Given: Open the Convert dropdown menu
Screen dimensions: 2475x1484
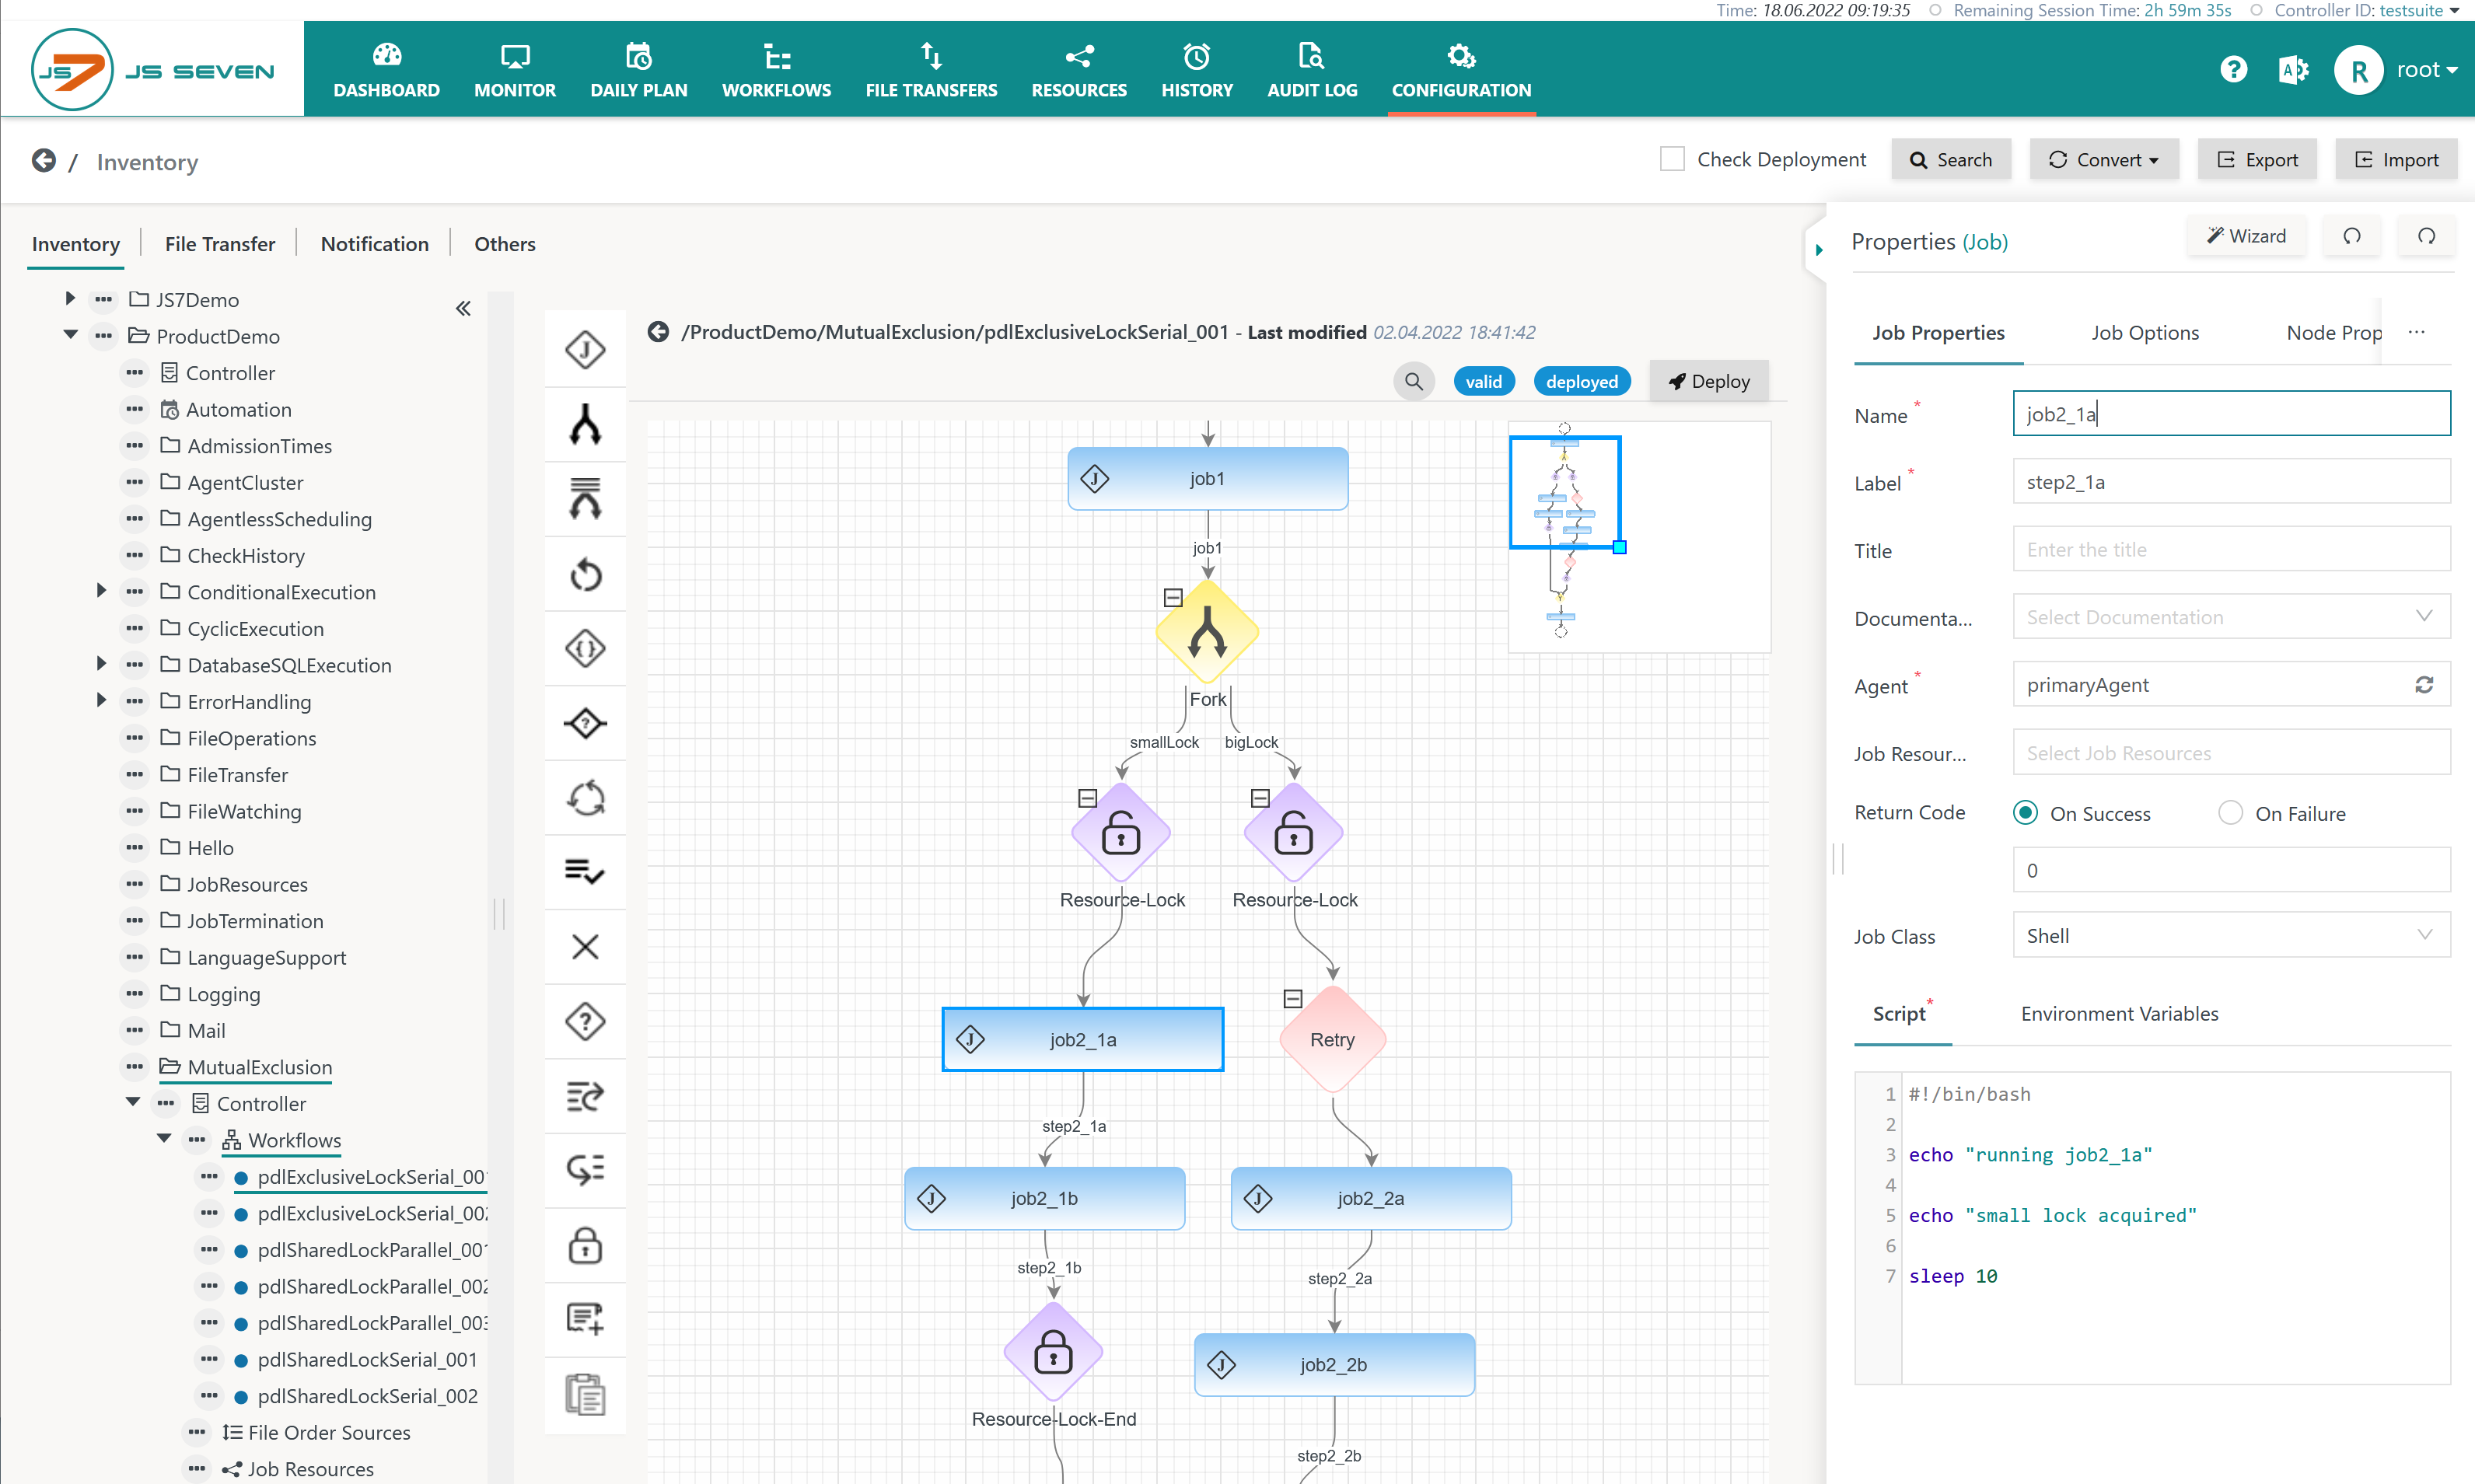Looking at the screenshot, I should point(2103,160).
